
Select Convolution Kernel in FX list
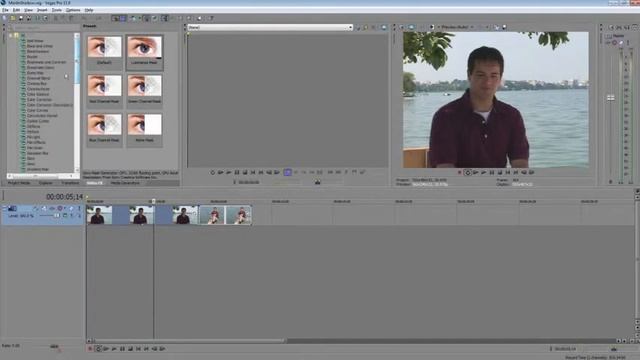(x=42, y=116)
